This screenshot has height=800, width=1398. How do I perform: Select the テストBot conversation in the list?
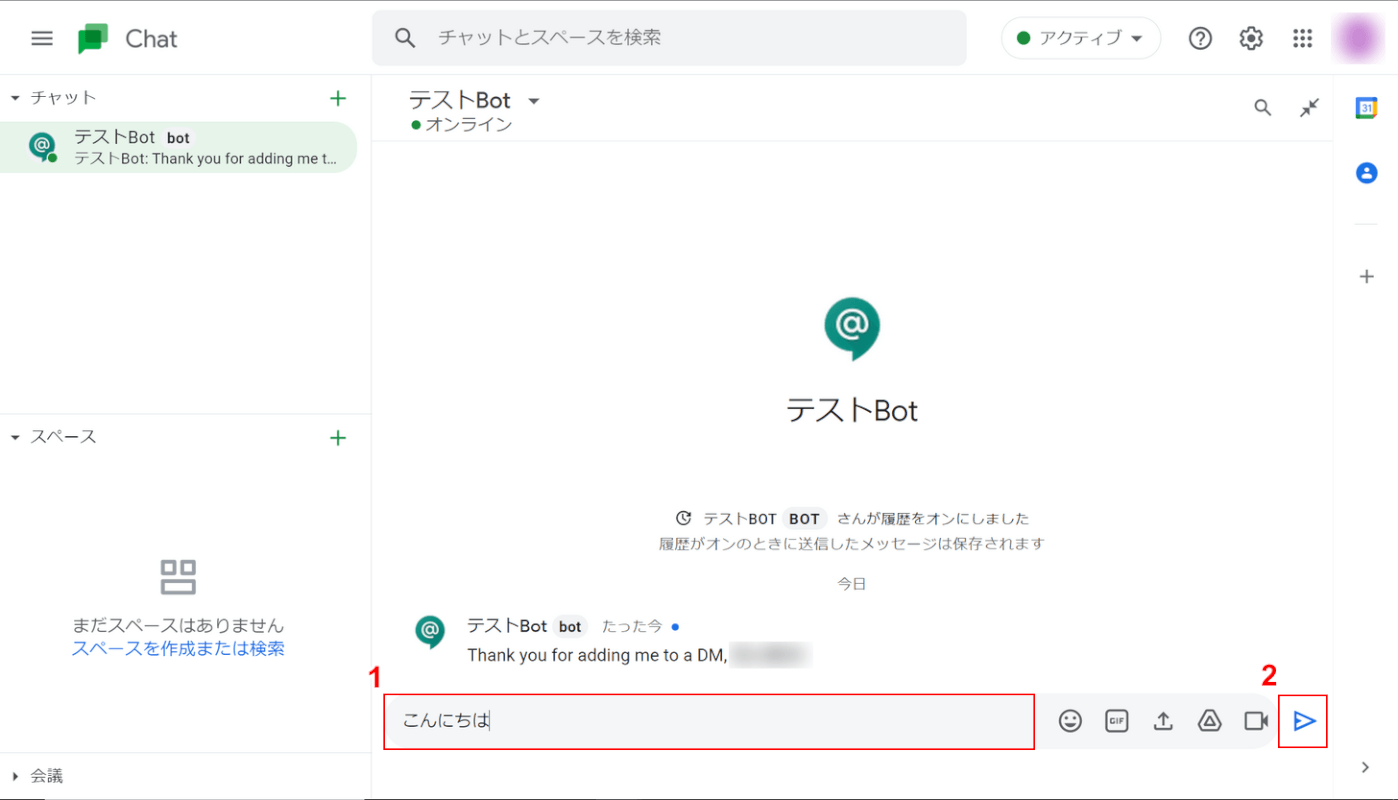(x=178, y=147)
